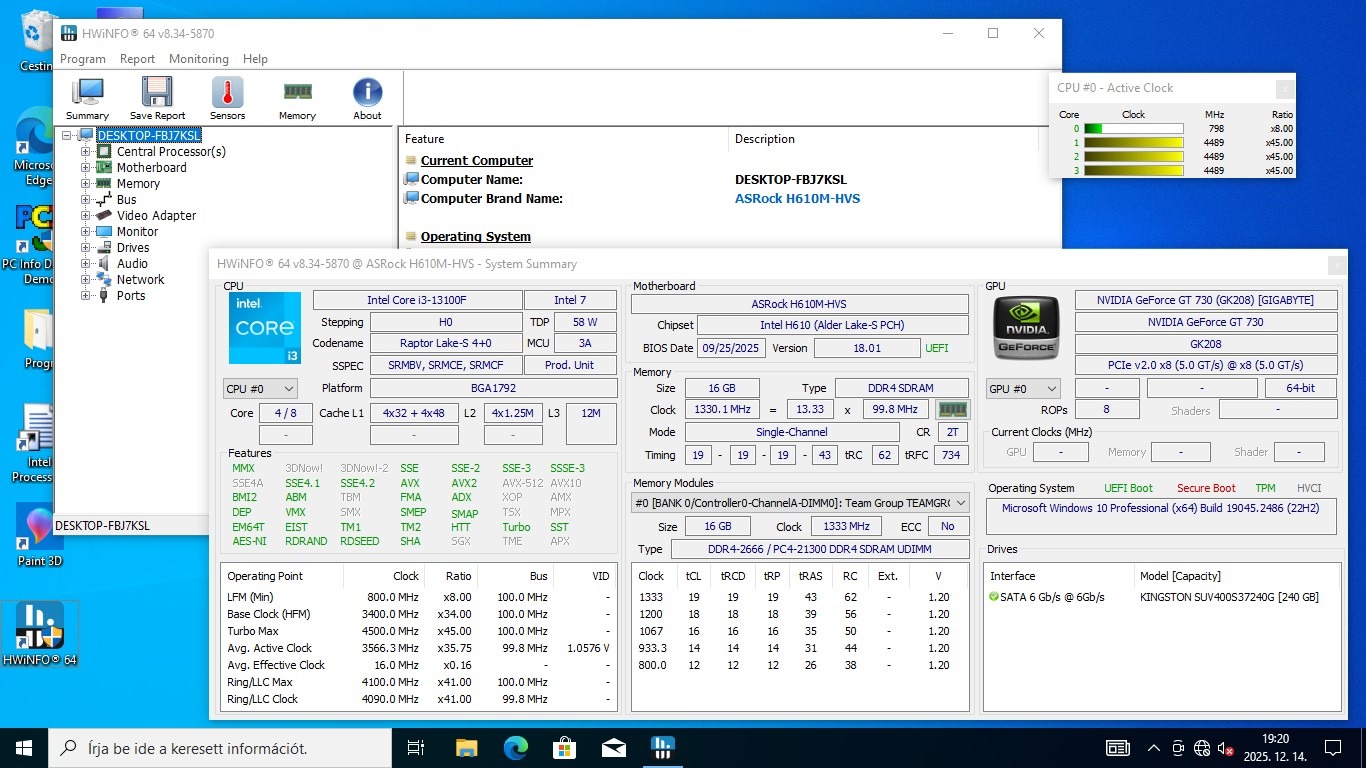
Task: Click the Memory toolbar icon
Action: pos(297,98)
